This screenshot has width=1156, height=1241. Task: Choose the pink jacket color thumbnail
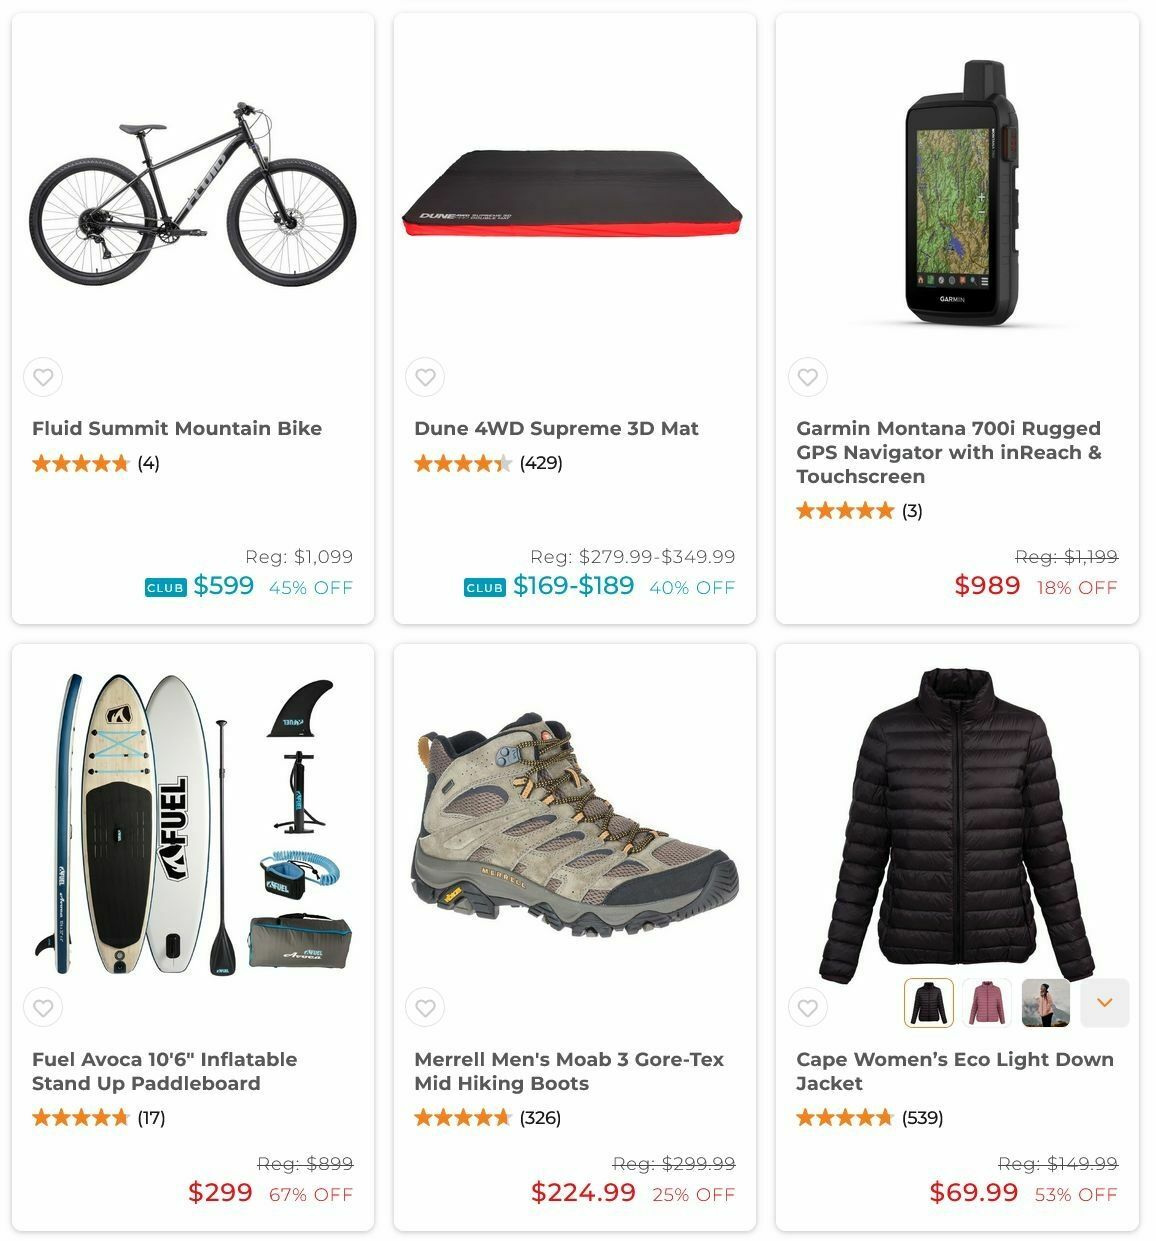987,1003
